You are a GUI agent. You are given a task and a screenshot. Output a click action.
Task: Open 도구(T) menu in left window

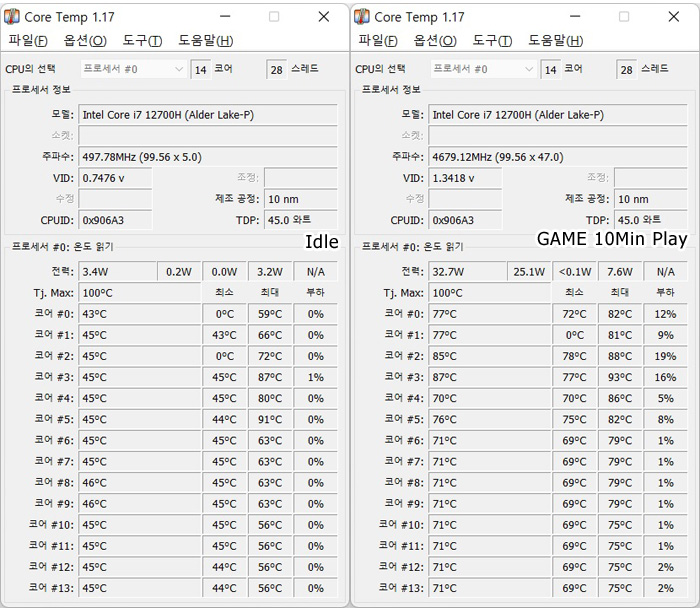[x=142, y=41]
